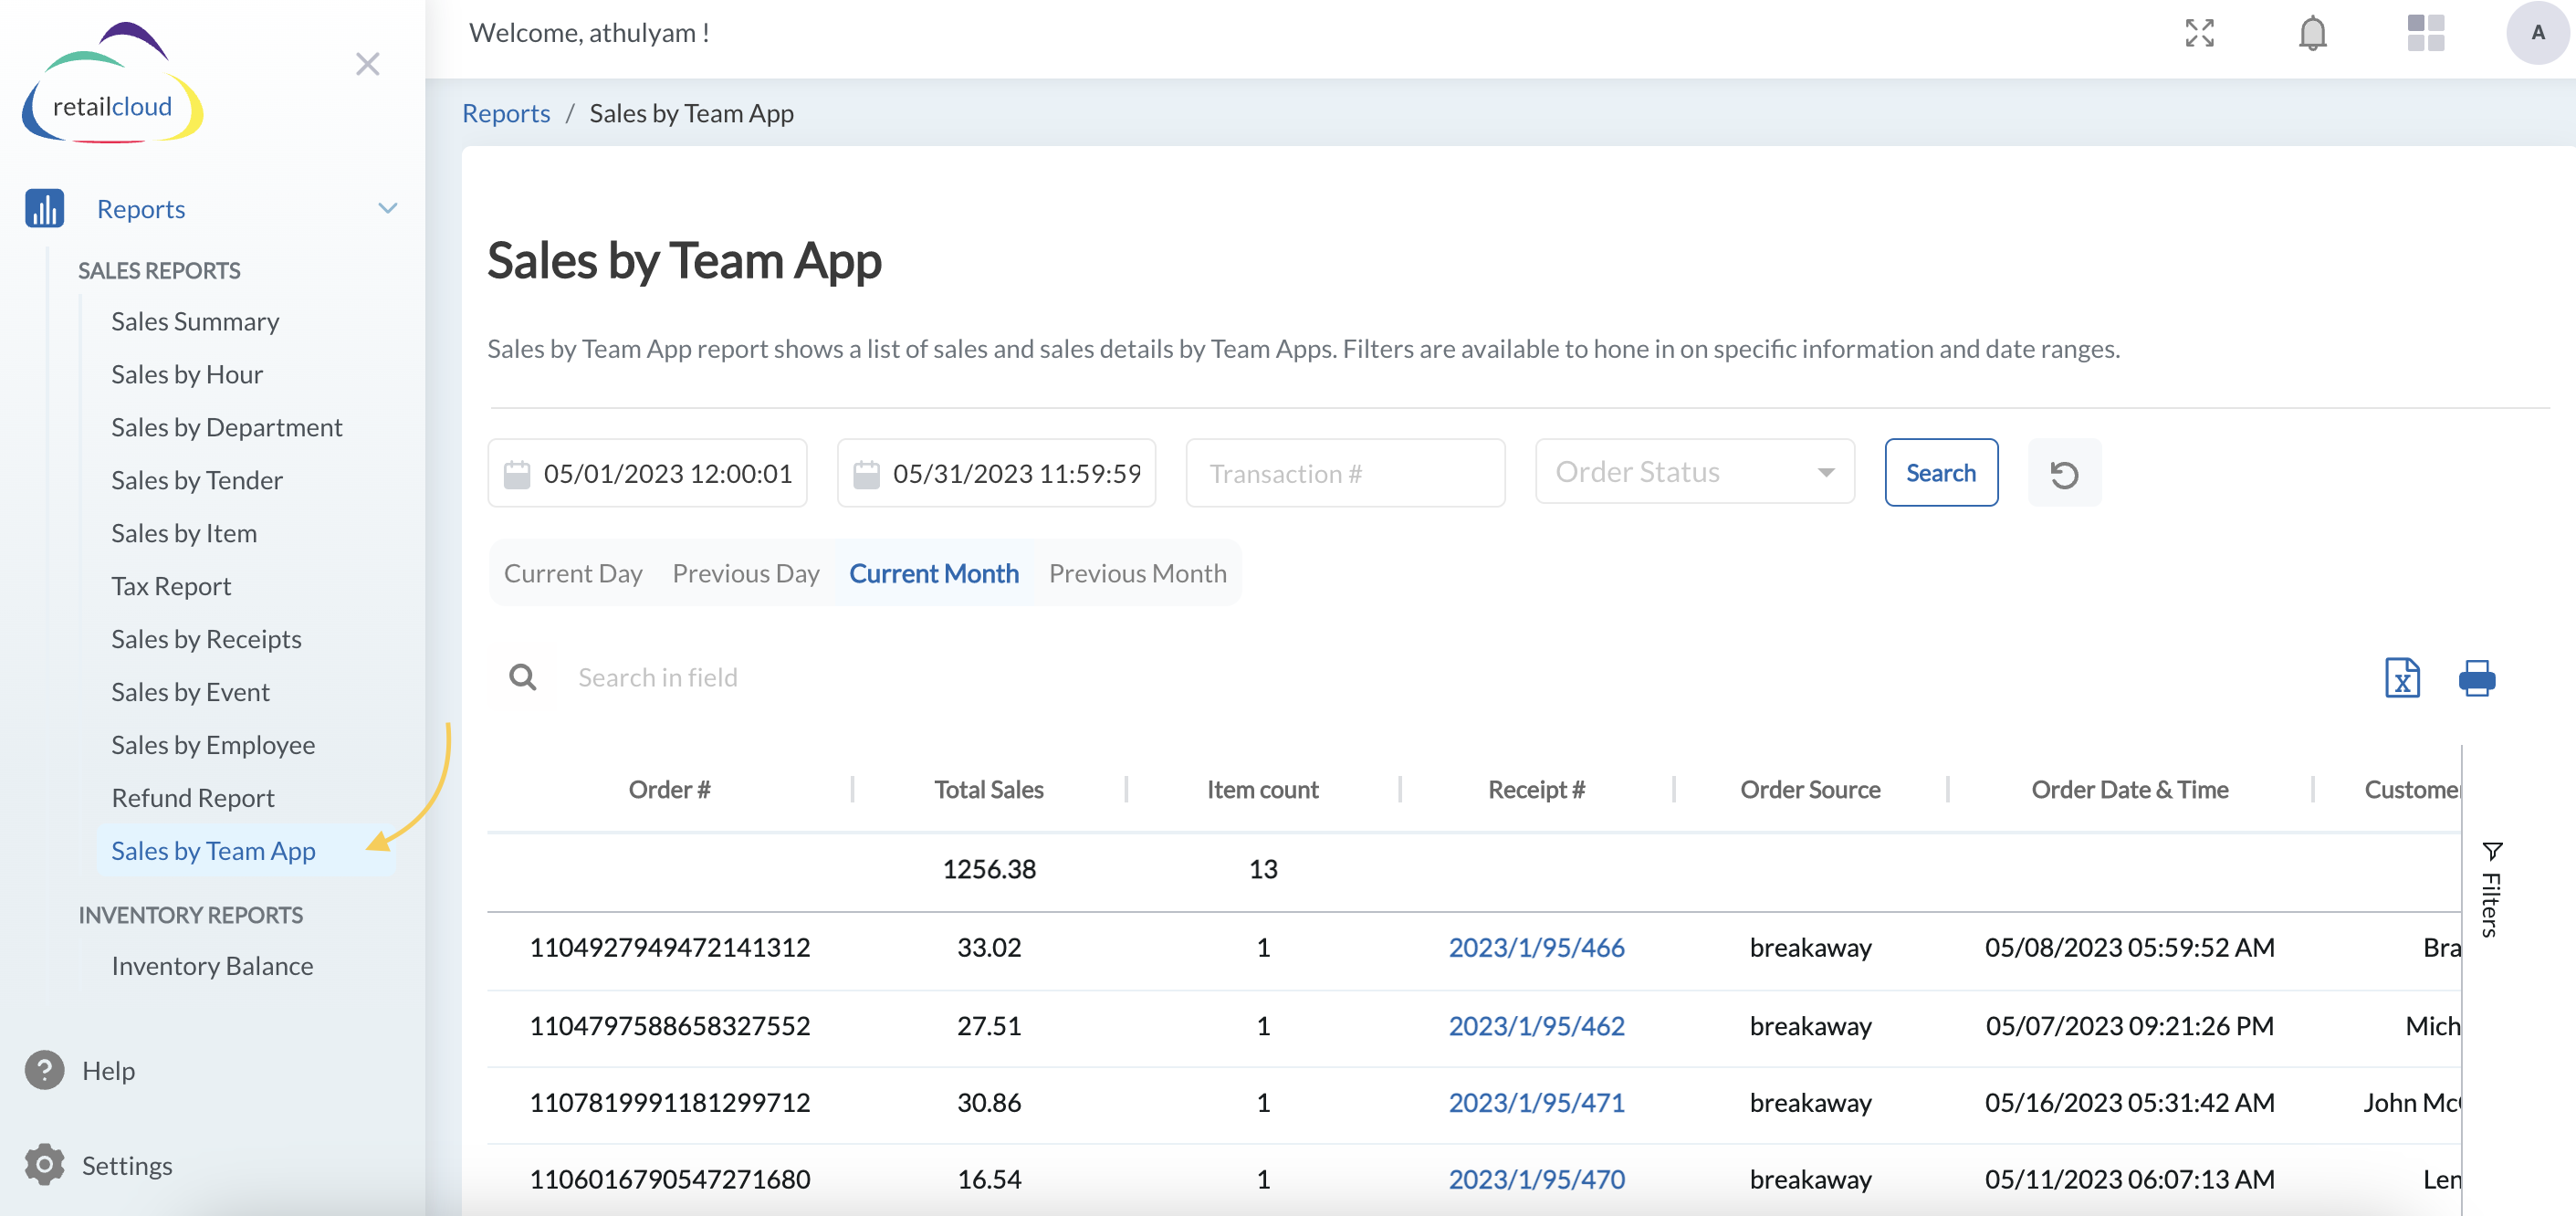The image size is (2576, 1216).
Task: Select the Current Day tab
Action: point(573,573)
